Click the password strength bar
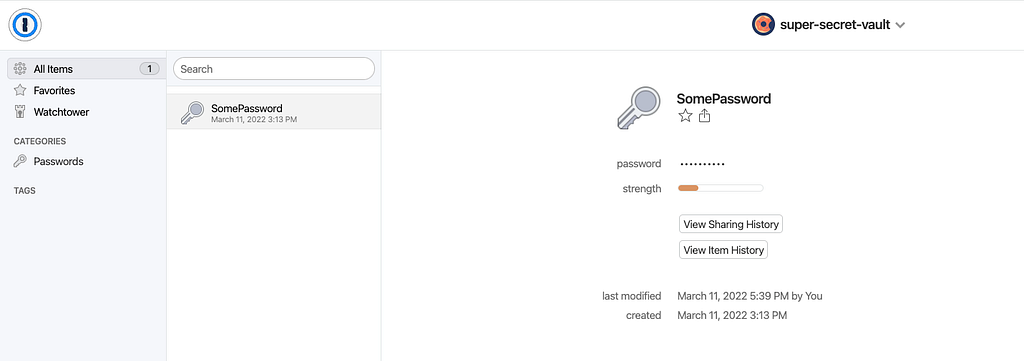Image resolution: width=1024 pixels, height=361 pixels. coord(720,188)
